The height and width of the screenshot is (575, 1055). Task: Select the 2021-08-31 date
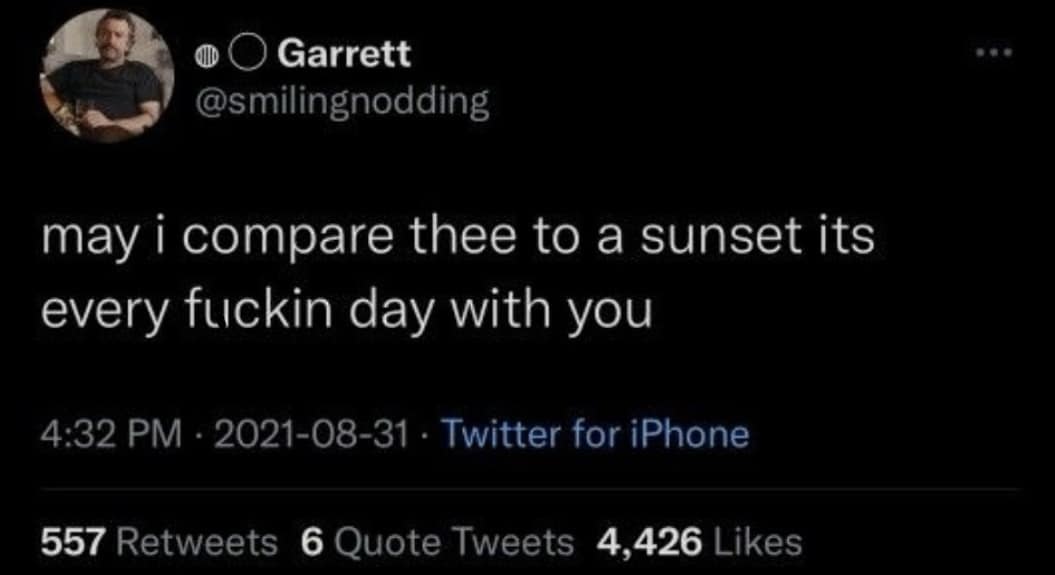[311, 434]
